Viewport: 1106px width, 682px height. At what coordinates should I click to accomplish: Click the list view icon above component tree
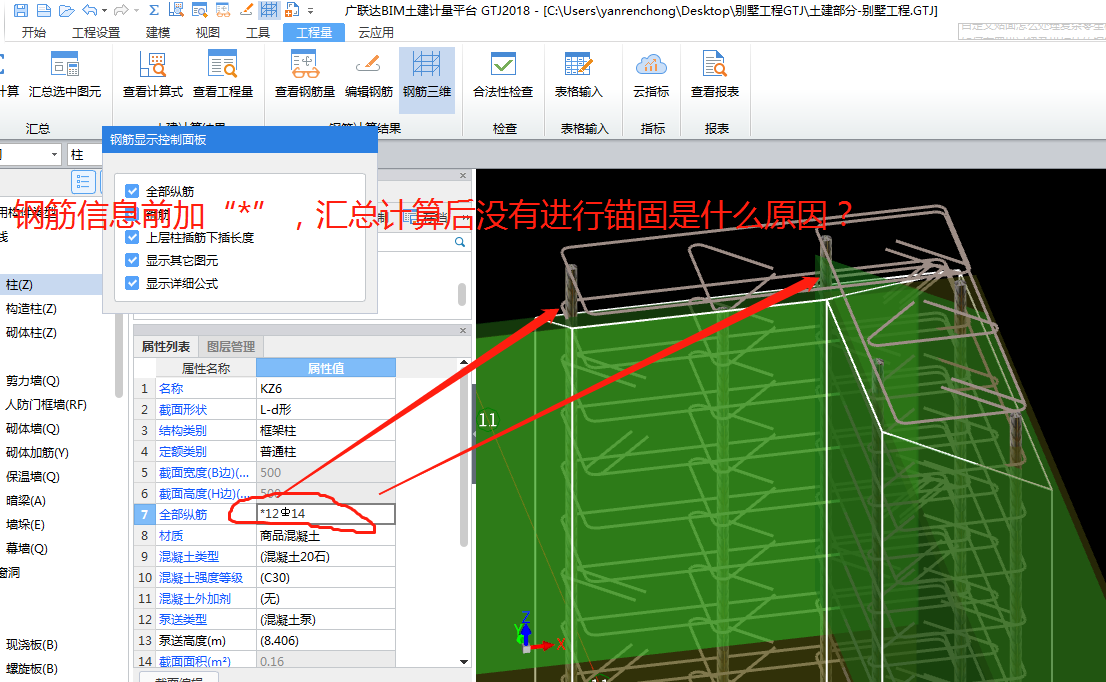83,182
